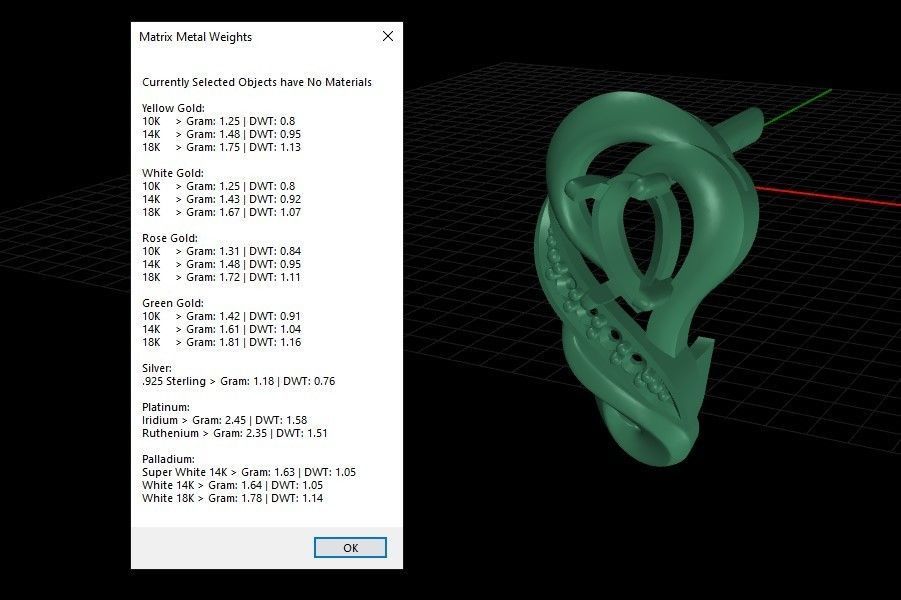
Task: Click the Matrix Metal Weights title text
Action: point(195,37)
